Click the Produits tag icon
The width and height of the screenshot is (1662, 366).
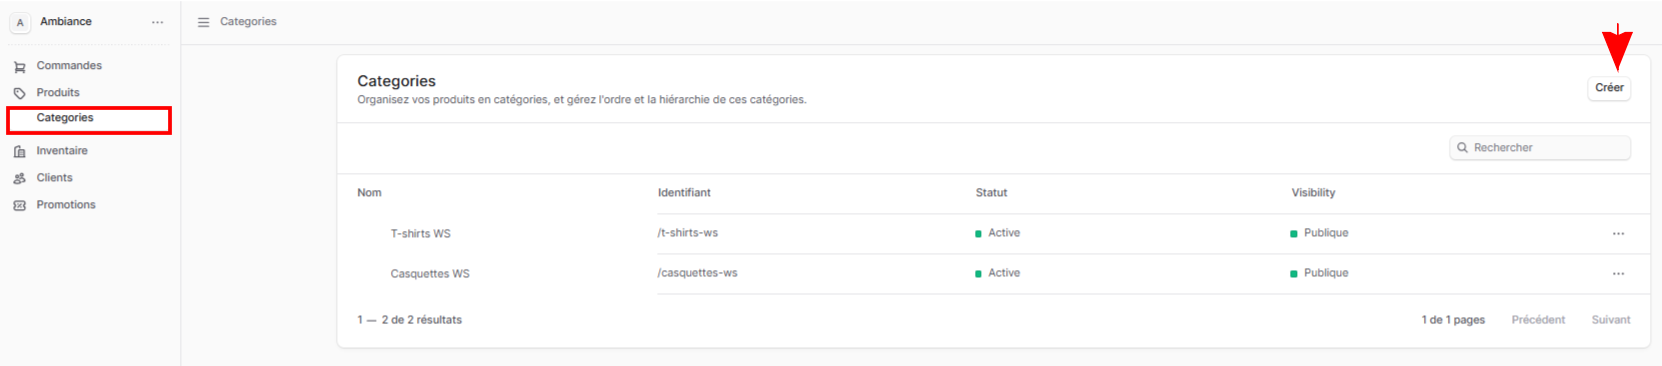[x=19, y=93]
